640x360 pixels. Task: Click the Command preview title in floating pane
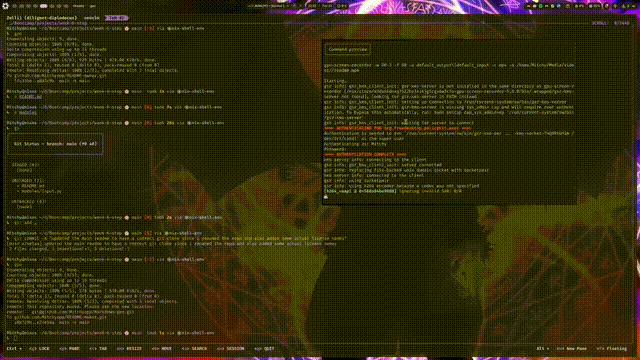click(x=348, y=49)
